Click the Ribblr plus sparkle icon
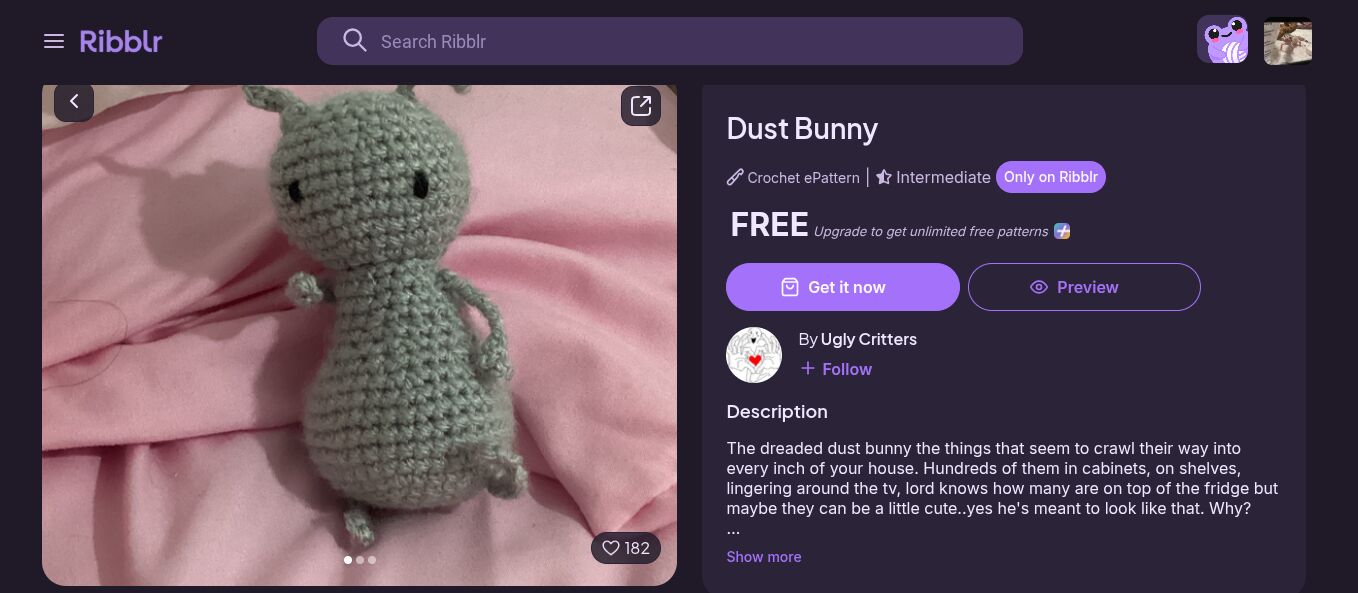This screenshot has height=593, width=1358. [x=1062, y=231]
